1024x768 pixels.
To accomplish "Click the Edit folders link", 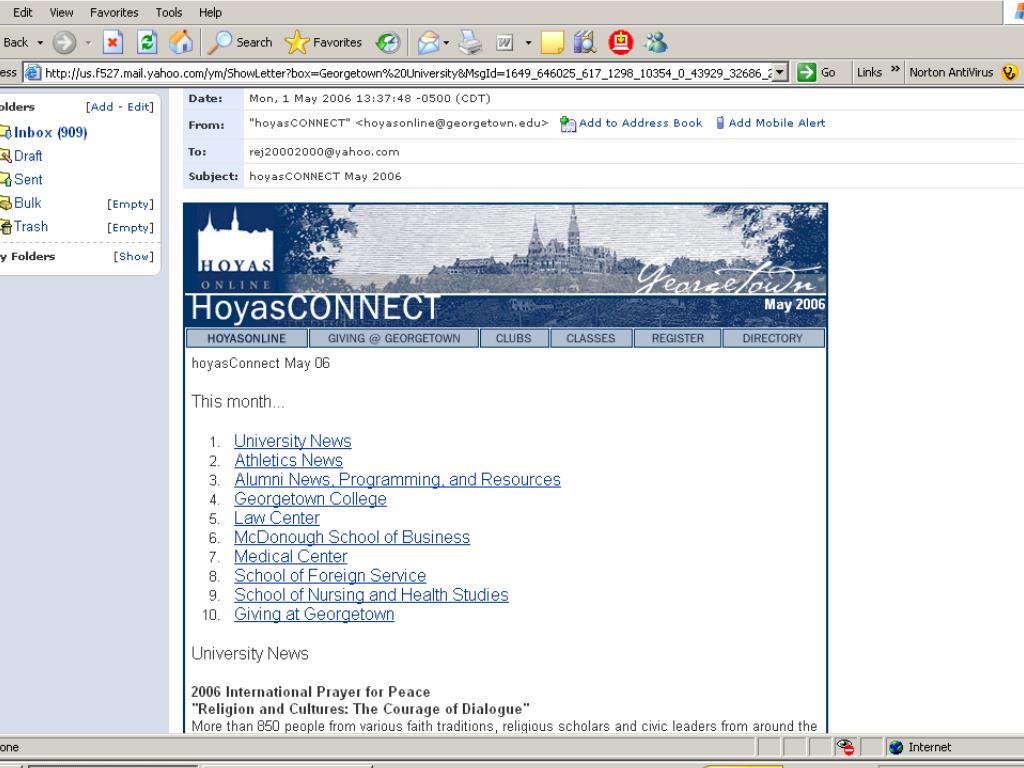I will (x=138, y=107).
